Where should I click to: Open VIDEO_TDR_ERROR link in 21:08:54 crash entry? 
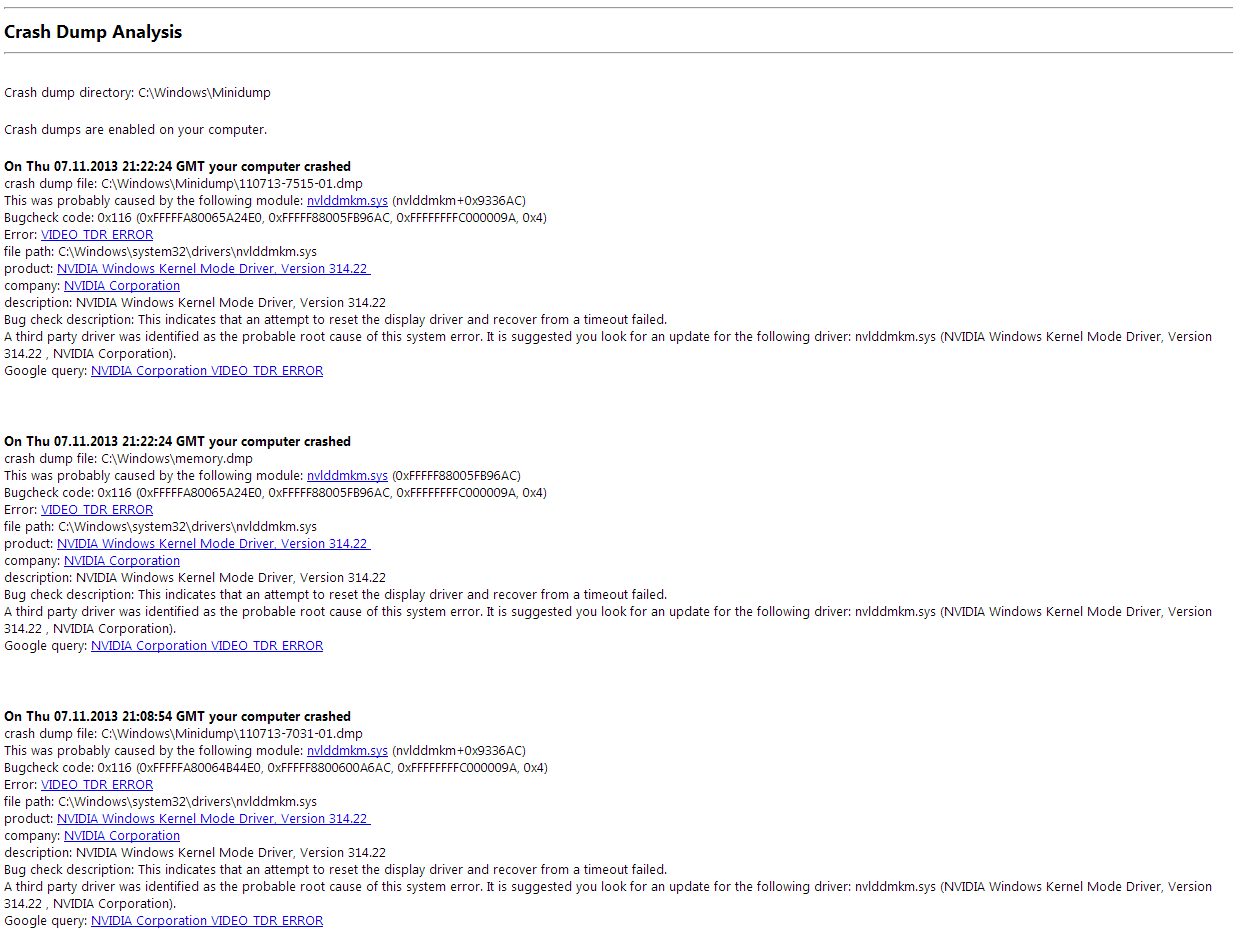97,784
